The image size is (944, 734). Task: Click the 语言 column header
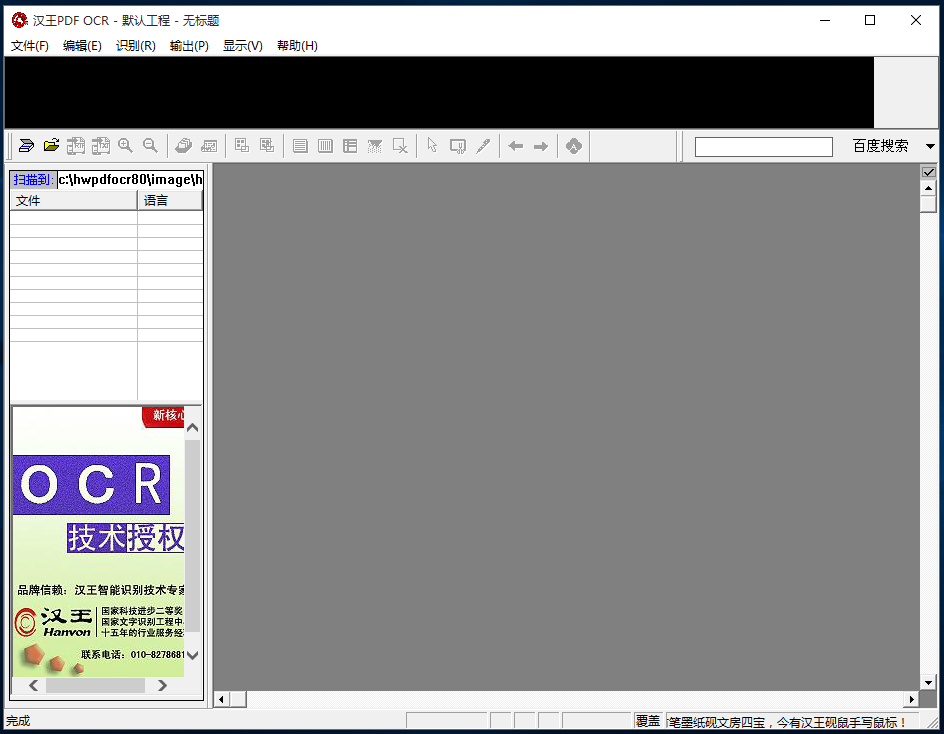[169, 201]
